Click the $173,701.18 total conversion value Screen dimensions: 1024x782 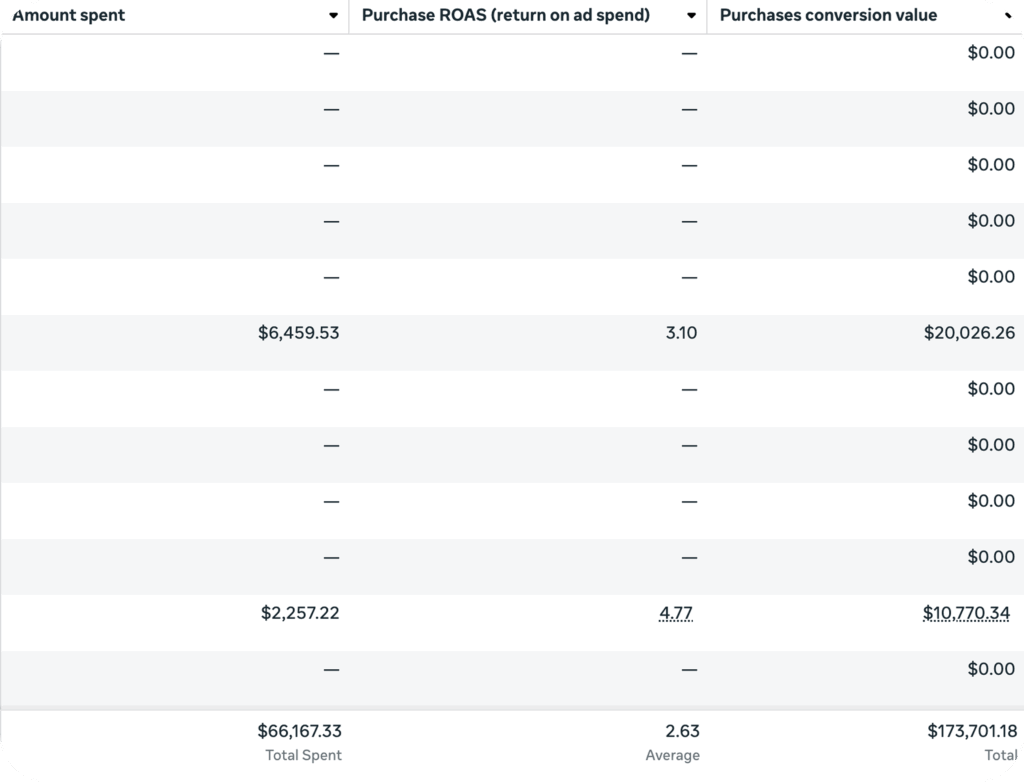pyautogui.click(x=972, y=732)
